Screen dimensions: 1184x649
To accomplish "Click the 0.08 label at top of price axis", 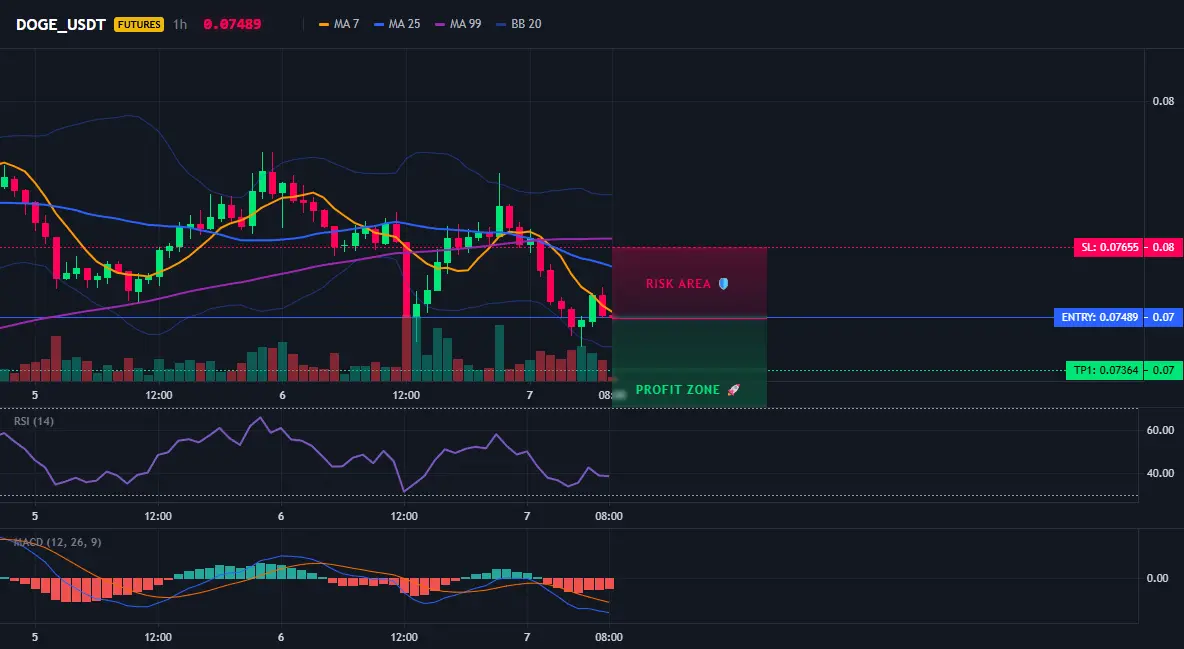I will 1164,101.
